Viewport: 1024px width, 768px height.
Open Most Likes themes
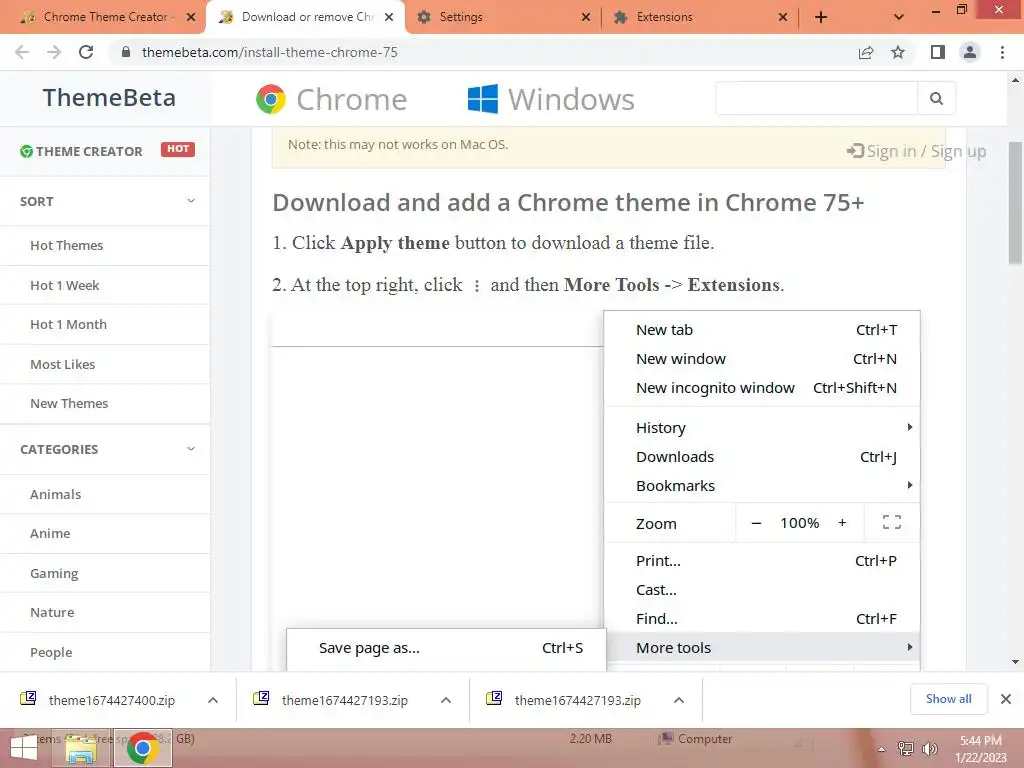pos(63,364)
